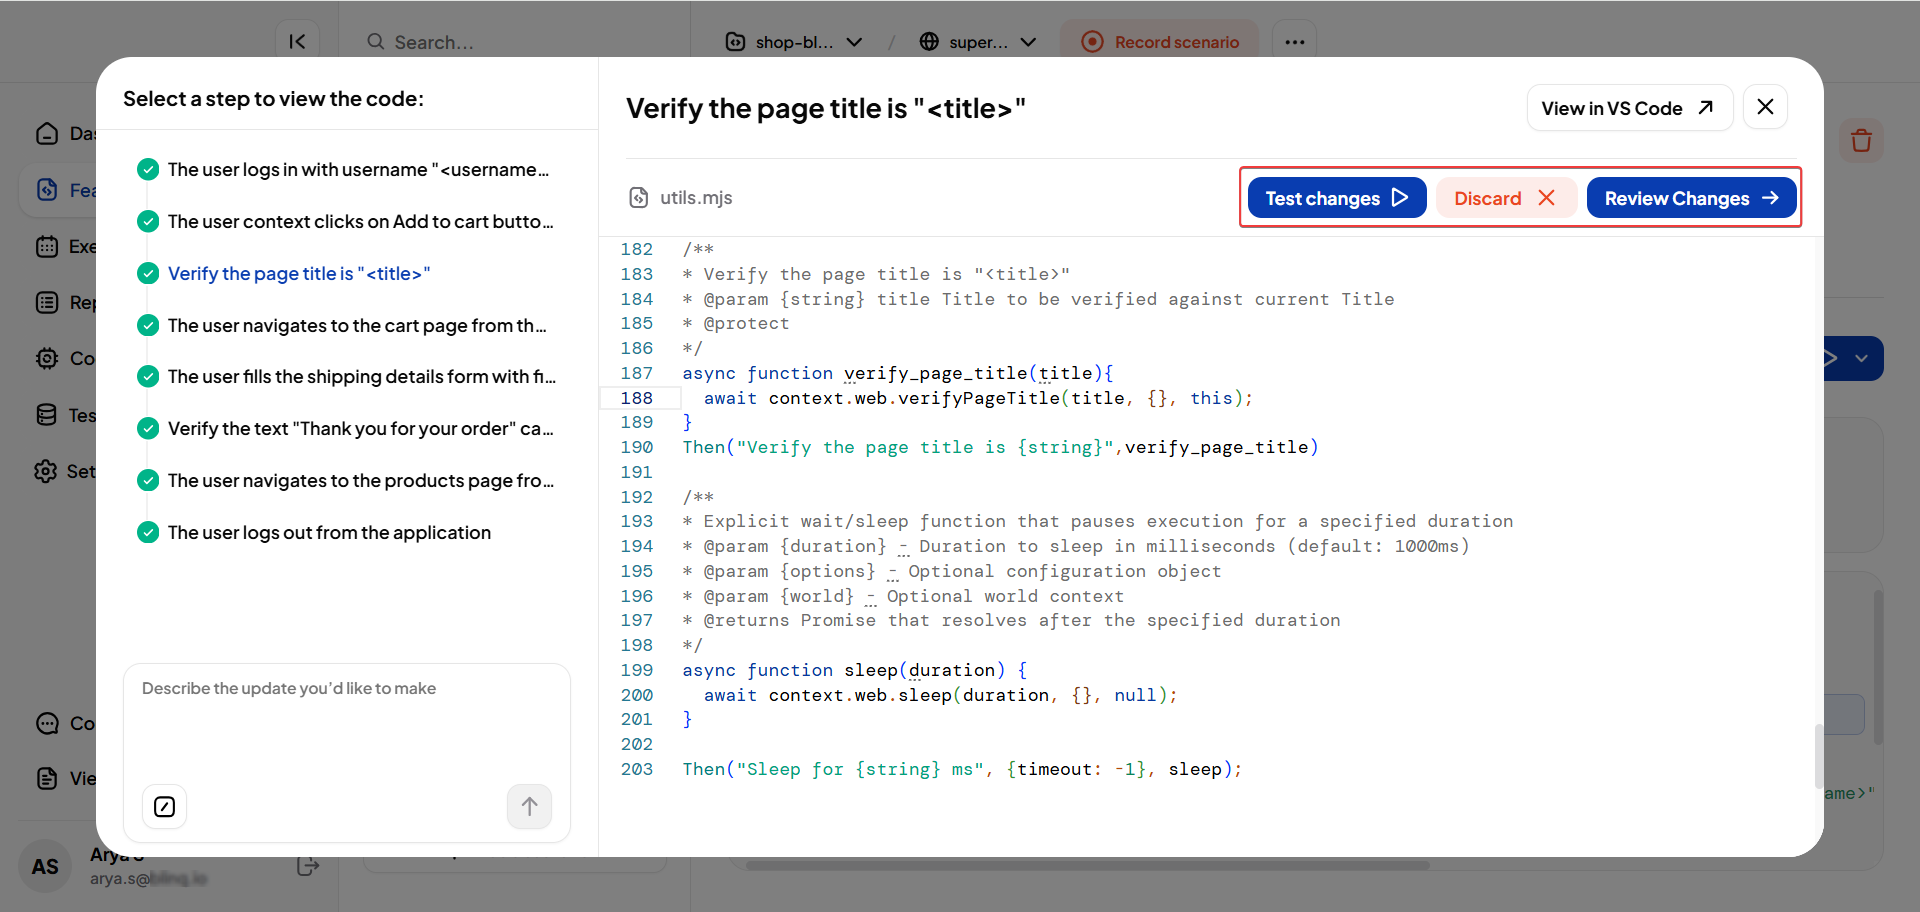Select step 'The user logs in with username'
Screen dimensions: 1920x912
tap(357, 170)
